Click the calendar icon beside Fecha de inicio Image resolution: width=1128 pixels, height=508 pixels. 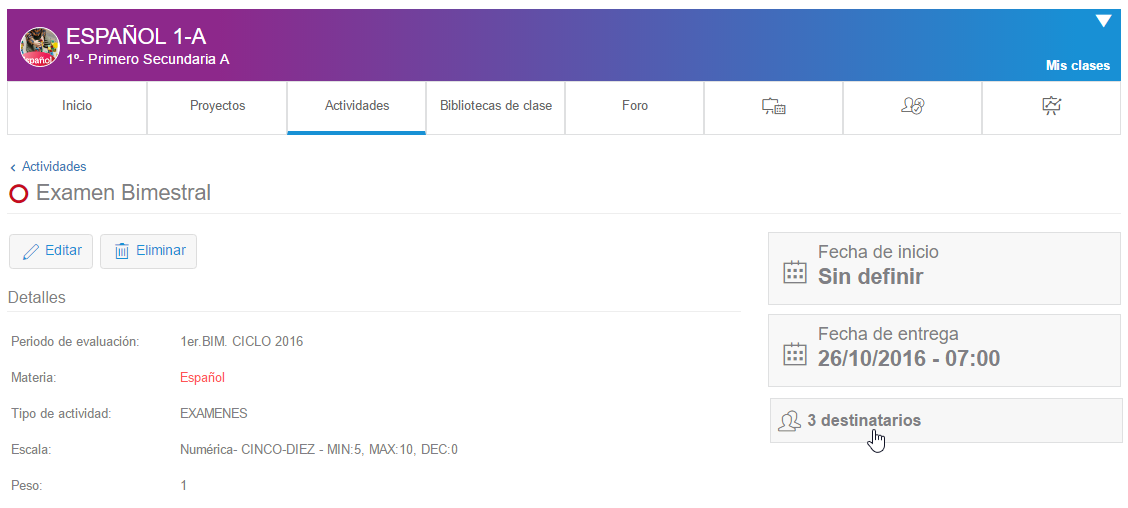pos(794,273)
